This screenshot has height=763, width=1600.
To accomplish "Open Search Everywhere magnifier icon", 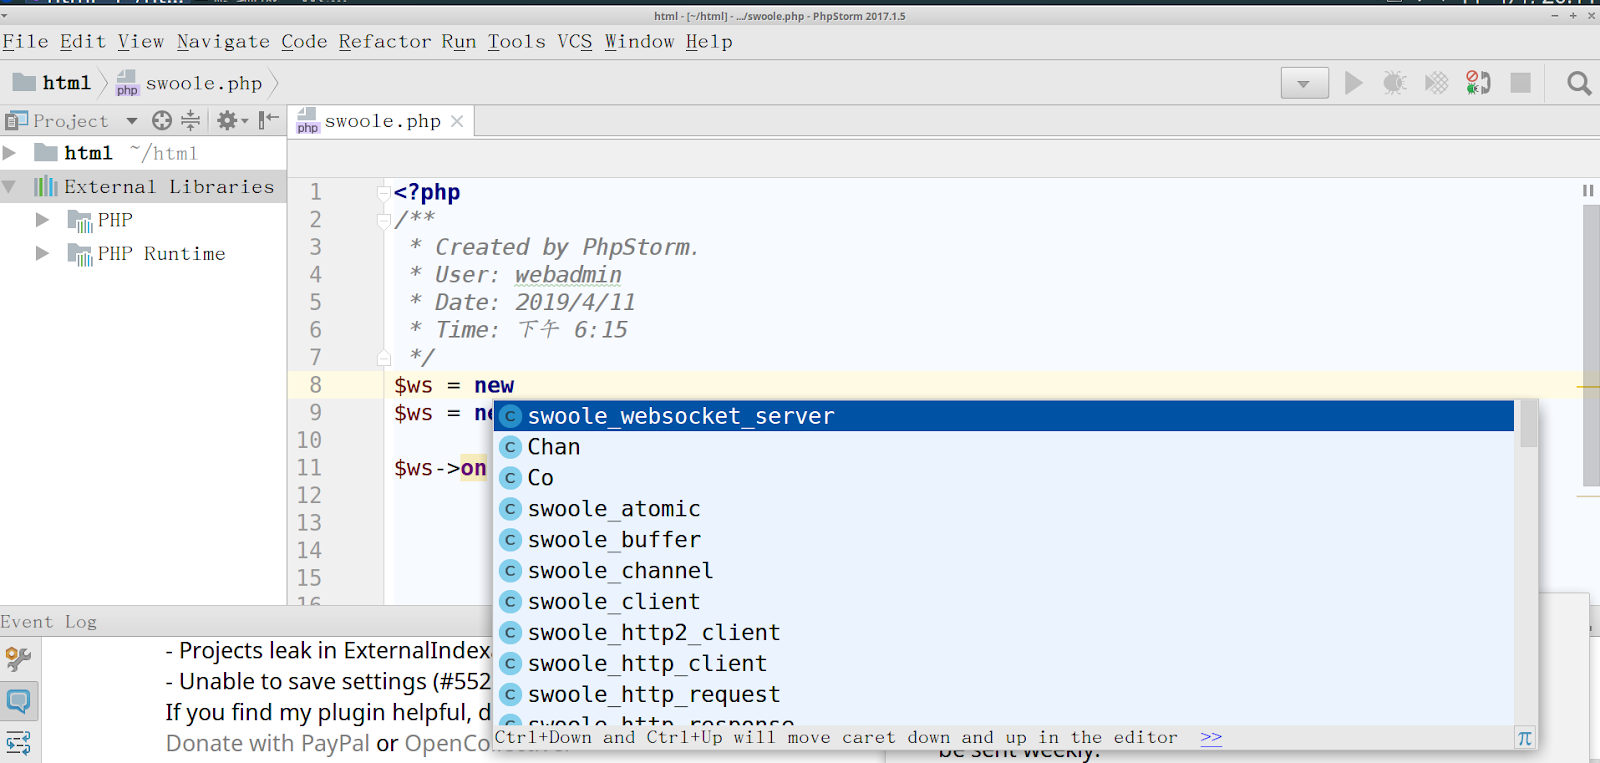I will (x=1579, y=83).
